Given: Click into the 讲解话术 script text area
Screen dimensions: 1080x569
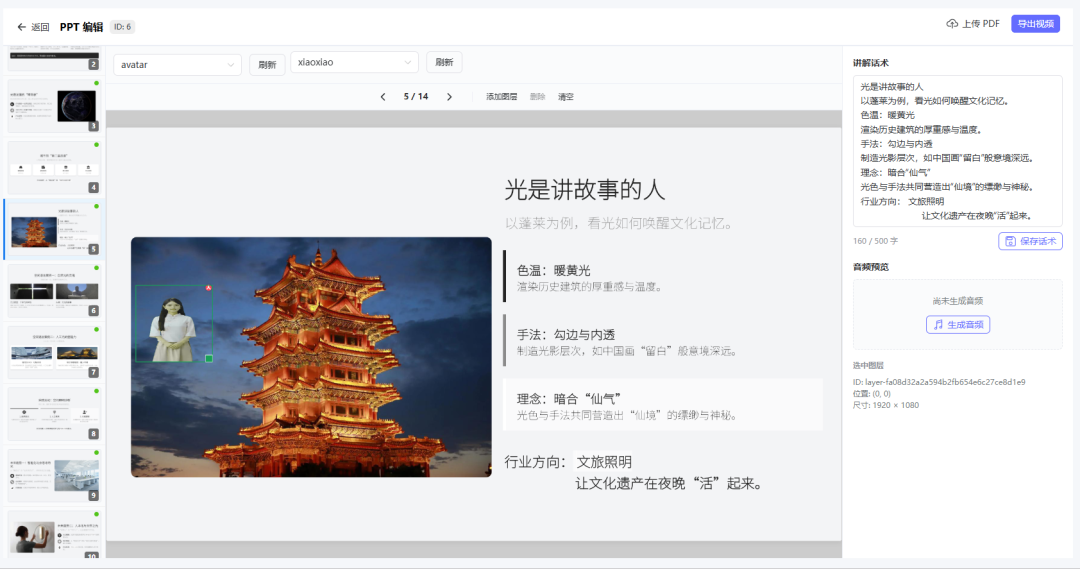Looking at the screenshot, I should coord(957,151).
